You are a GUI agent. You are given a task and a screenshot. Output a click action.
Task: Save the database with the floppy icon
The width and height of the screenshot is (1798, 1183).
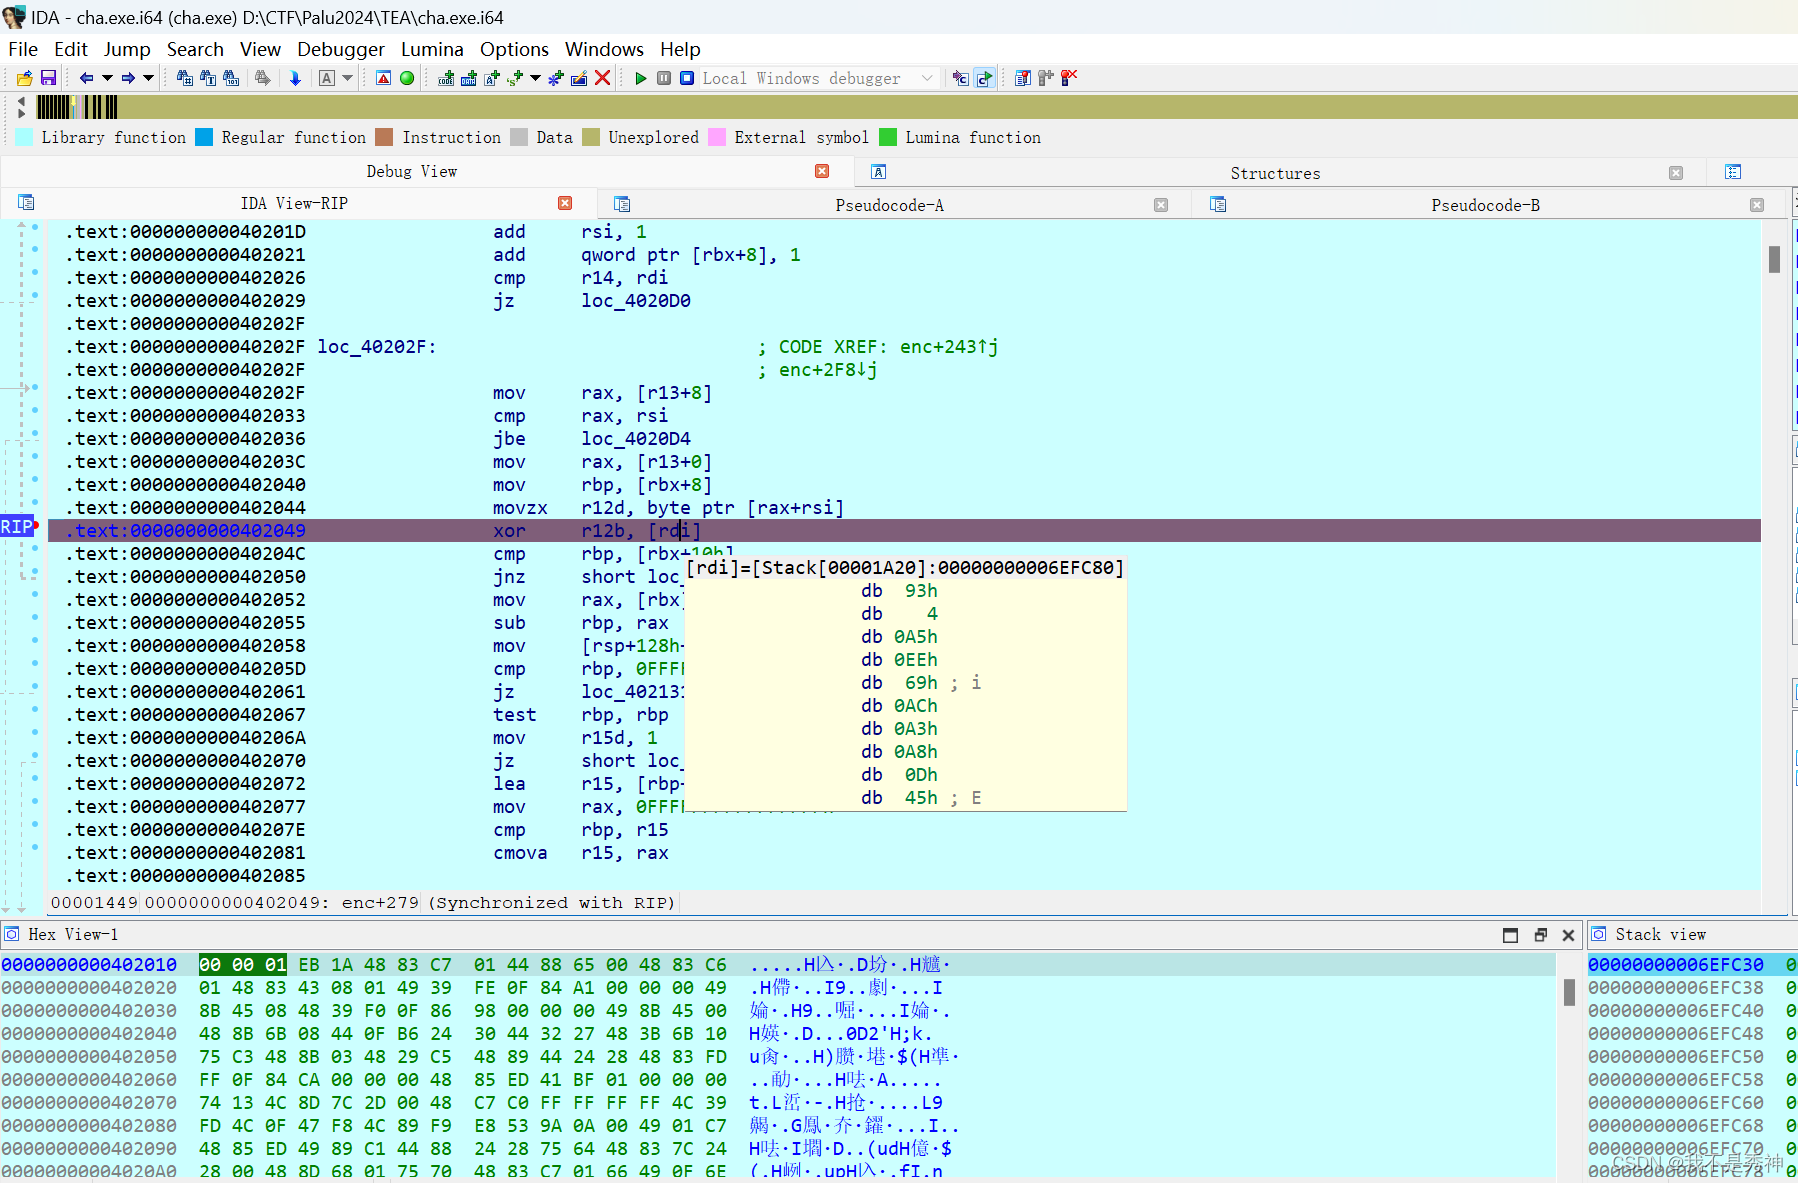coord(48,78)
